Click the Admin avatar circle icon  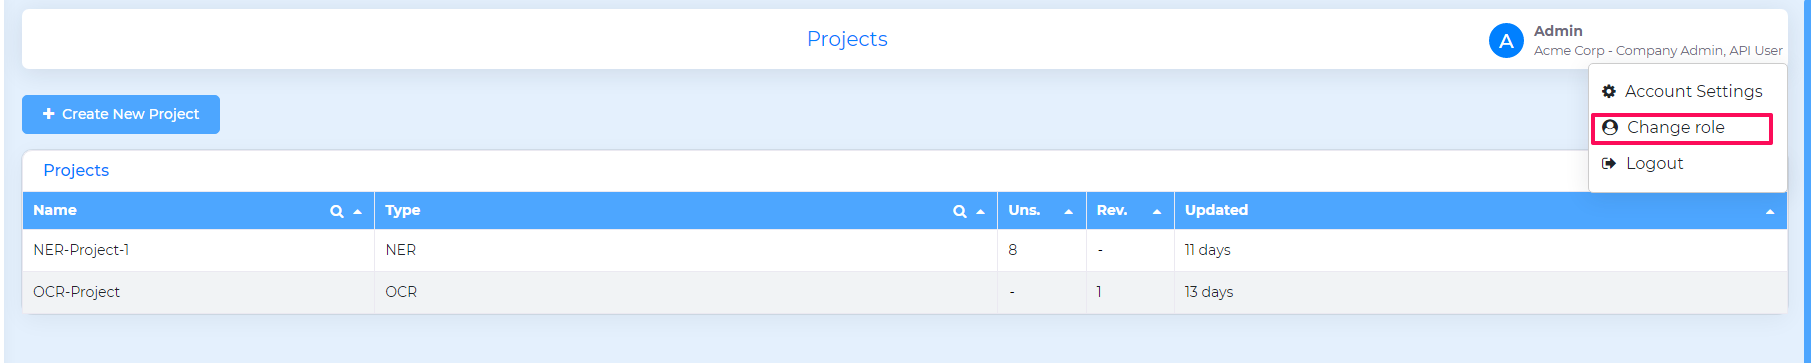point(1506,41)
